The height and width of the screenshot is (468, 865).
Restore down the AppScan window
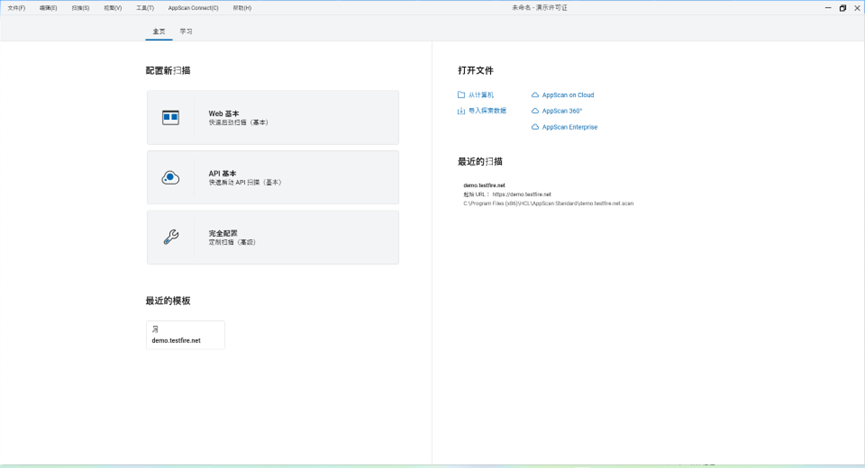(842, 8)
